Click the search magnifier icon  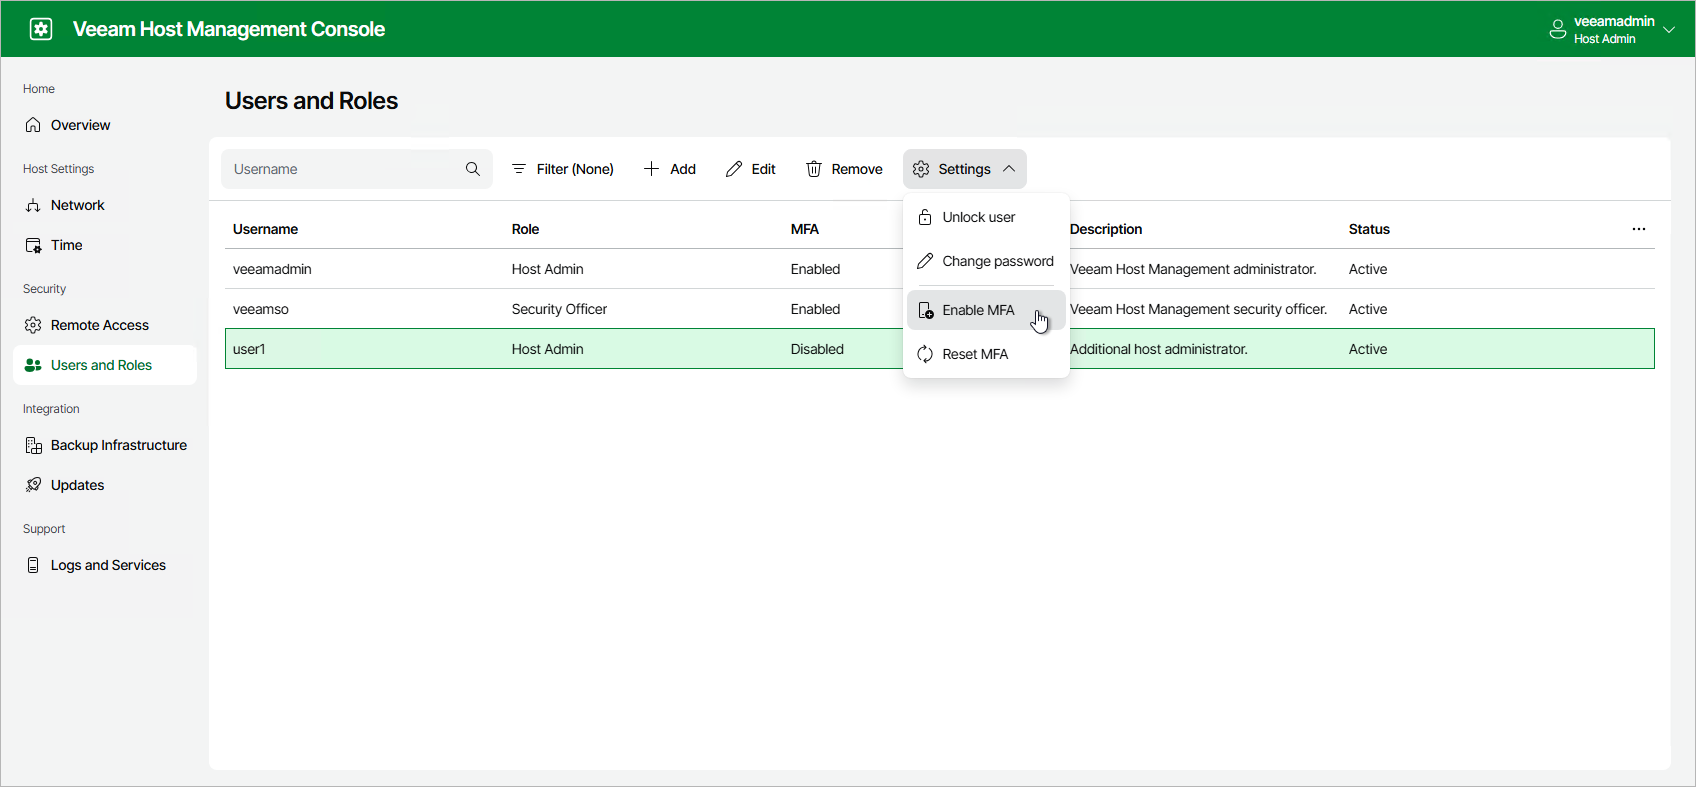pyautogui.click(x=473, y=169)
